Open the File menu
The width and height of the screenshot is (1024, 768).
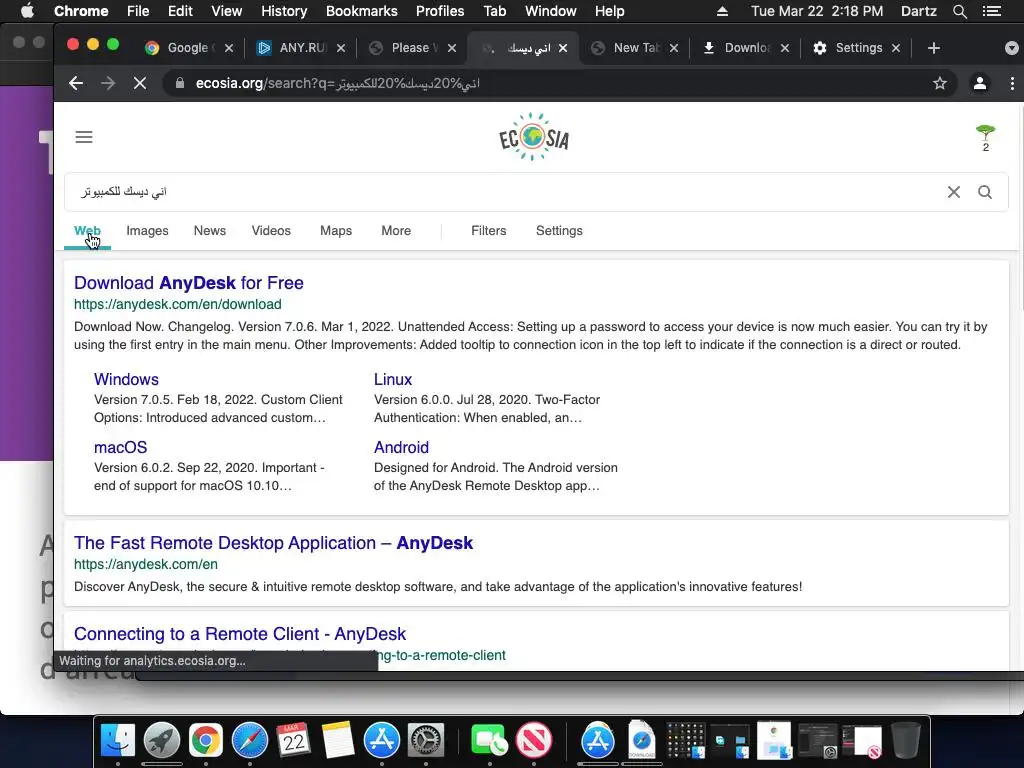tap(138, 11)
